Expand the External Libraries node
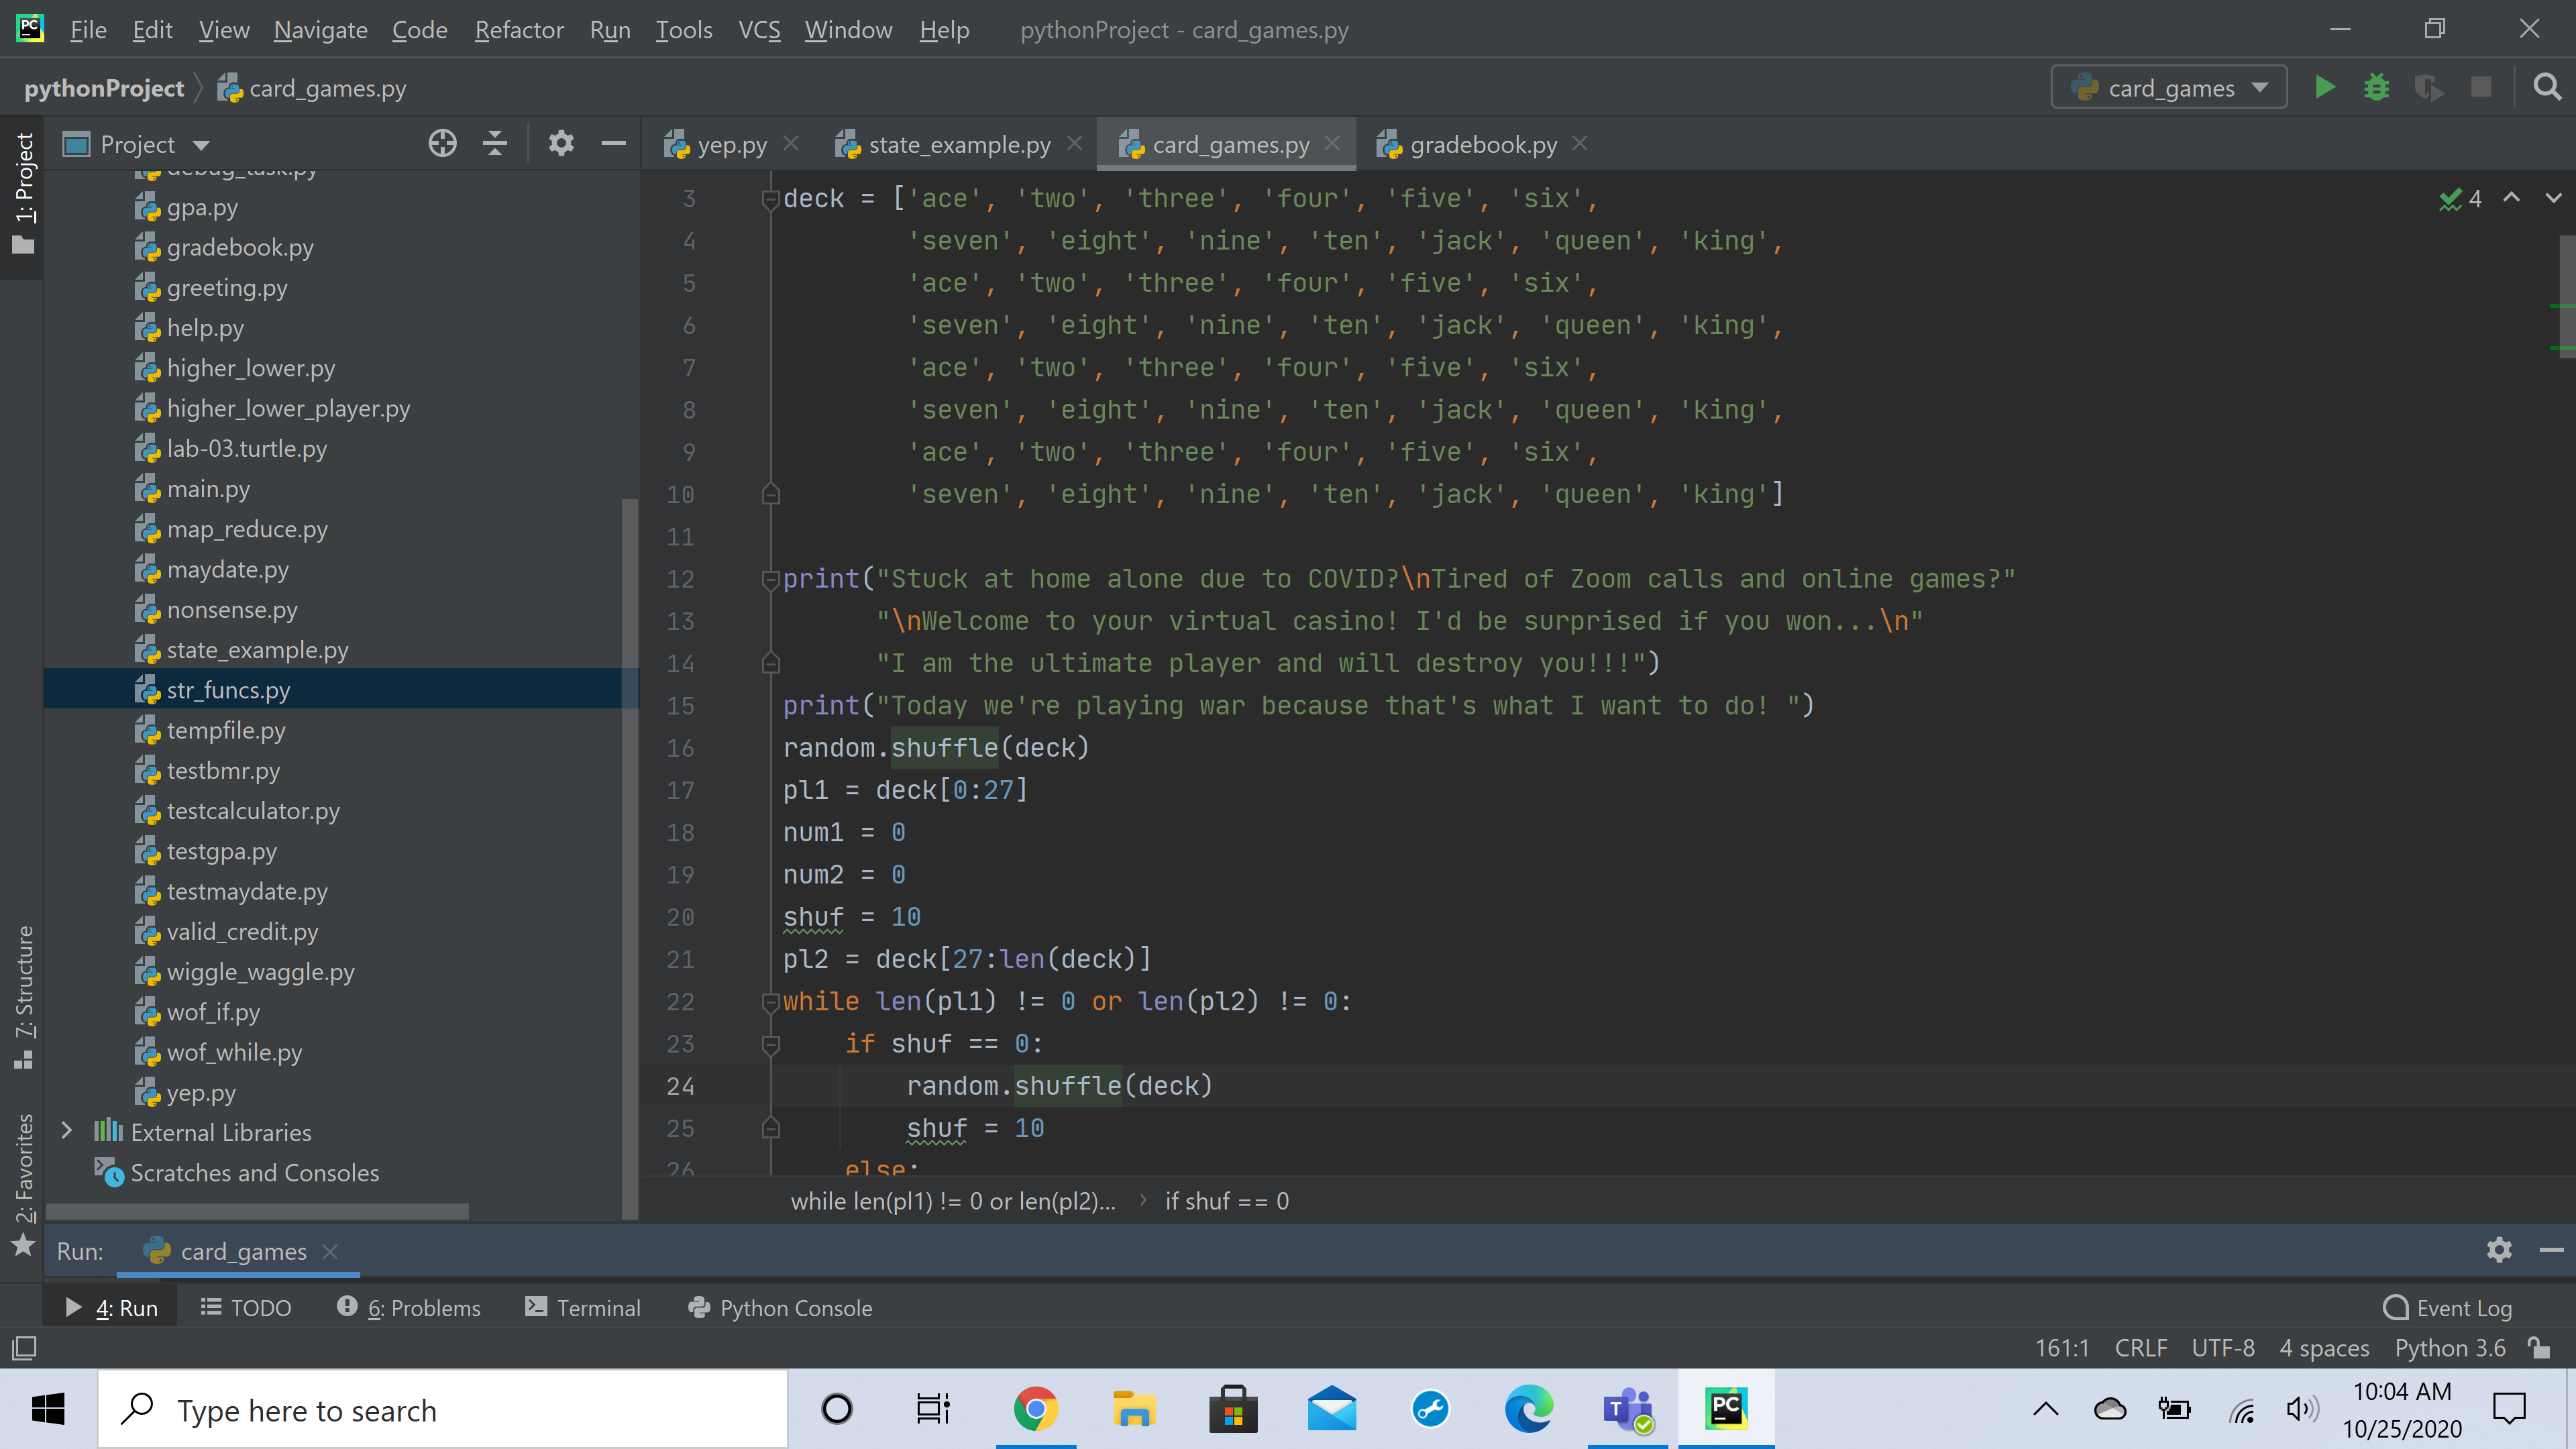The image size is (2576, 1449). [67, 1131]
